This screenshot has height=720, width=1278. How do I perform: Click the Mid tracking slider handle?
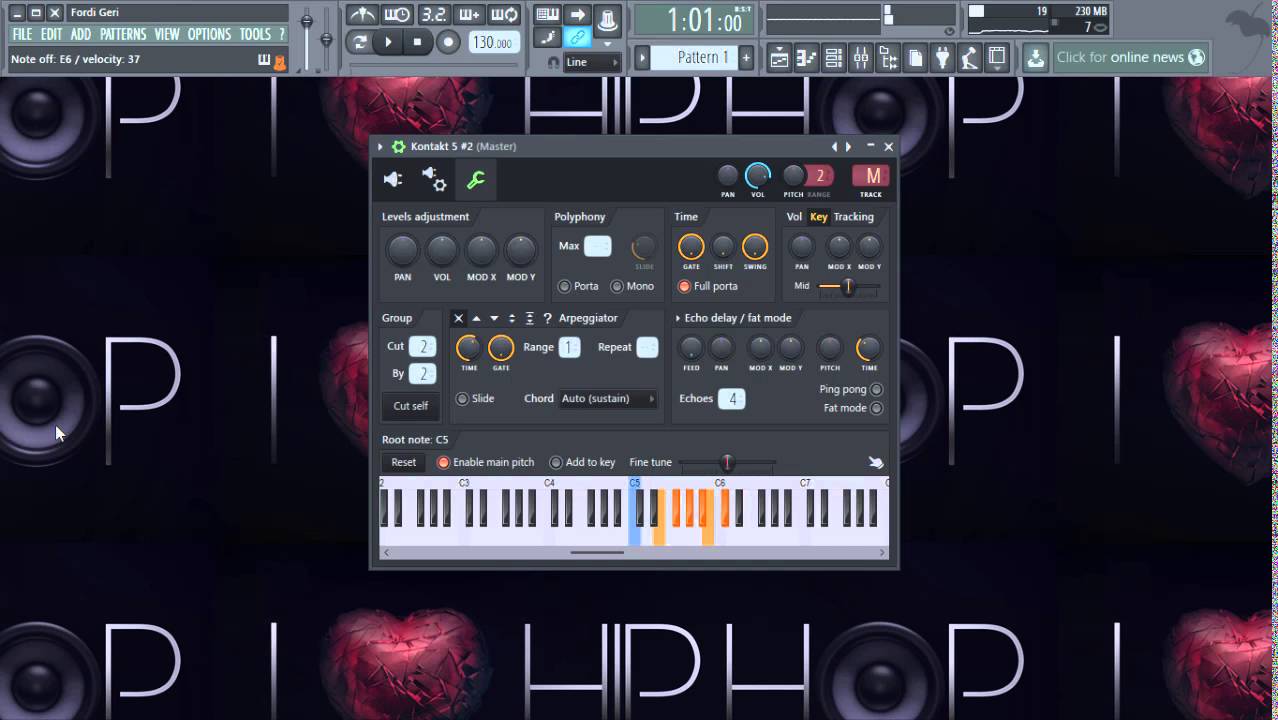tap(848, 287)
